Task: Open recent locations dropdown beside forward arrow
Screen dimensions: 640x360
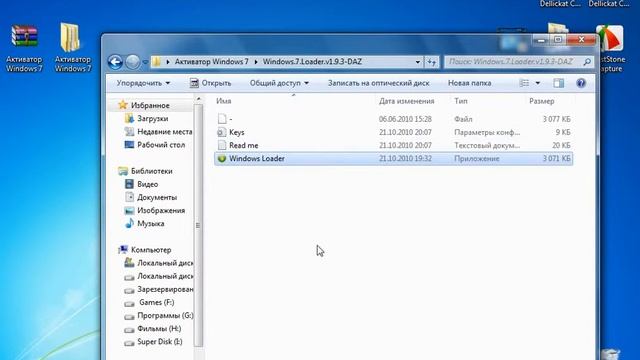Action: coord(145,62)
